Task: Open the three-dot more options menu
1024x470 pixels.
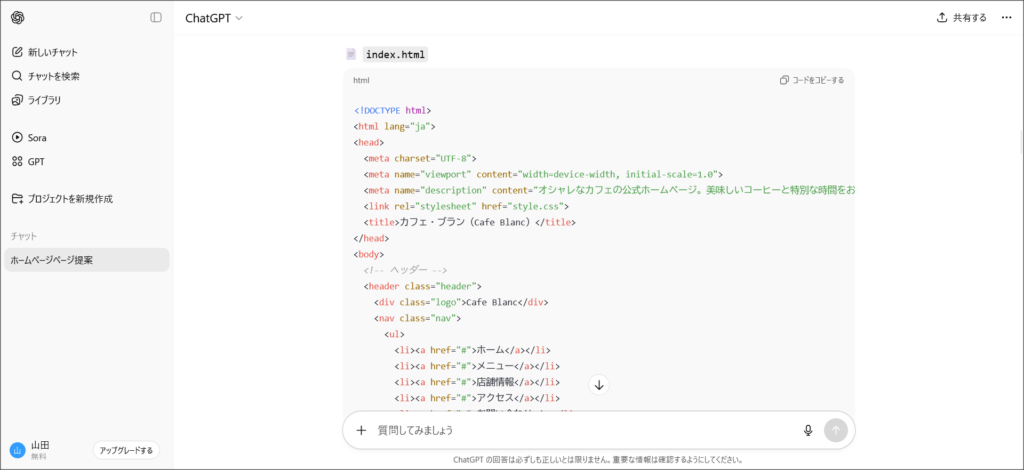Action: click(x=1006, y=18)
